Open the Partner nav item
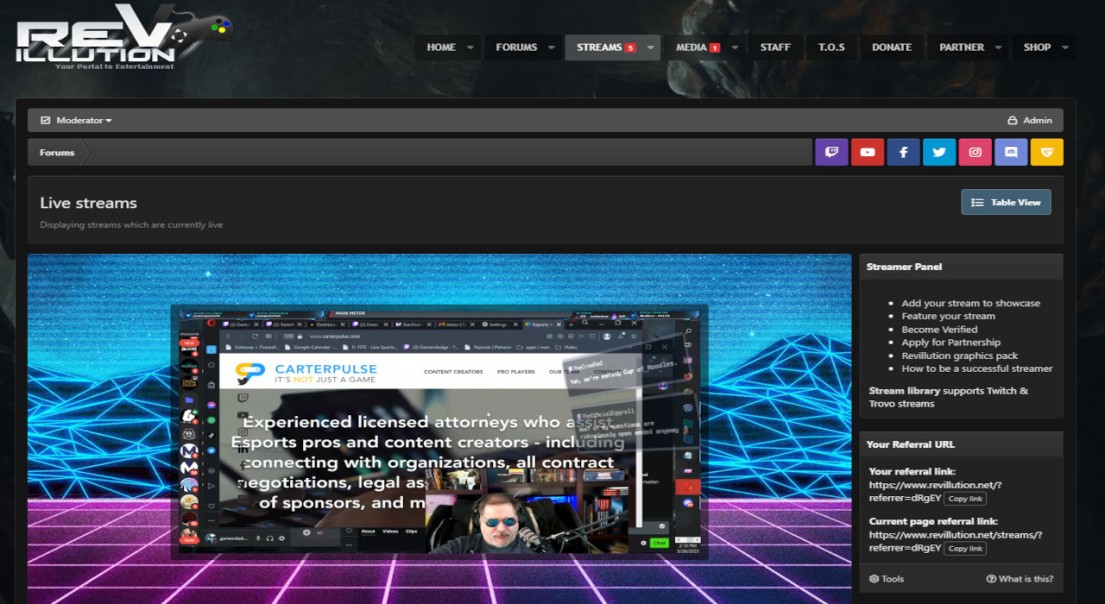Image resolution: width=1105 pixels, height=604 pixels. [x=961, y=48]
